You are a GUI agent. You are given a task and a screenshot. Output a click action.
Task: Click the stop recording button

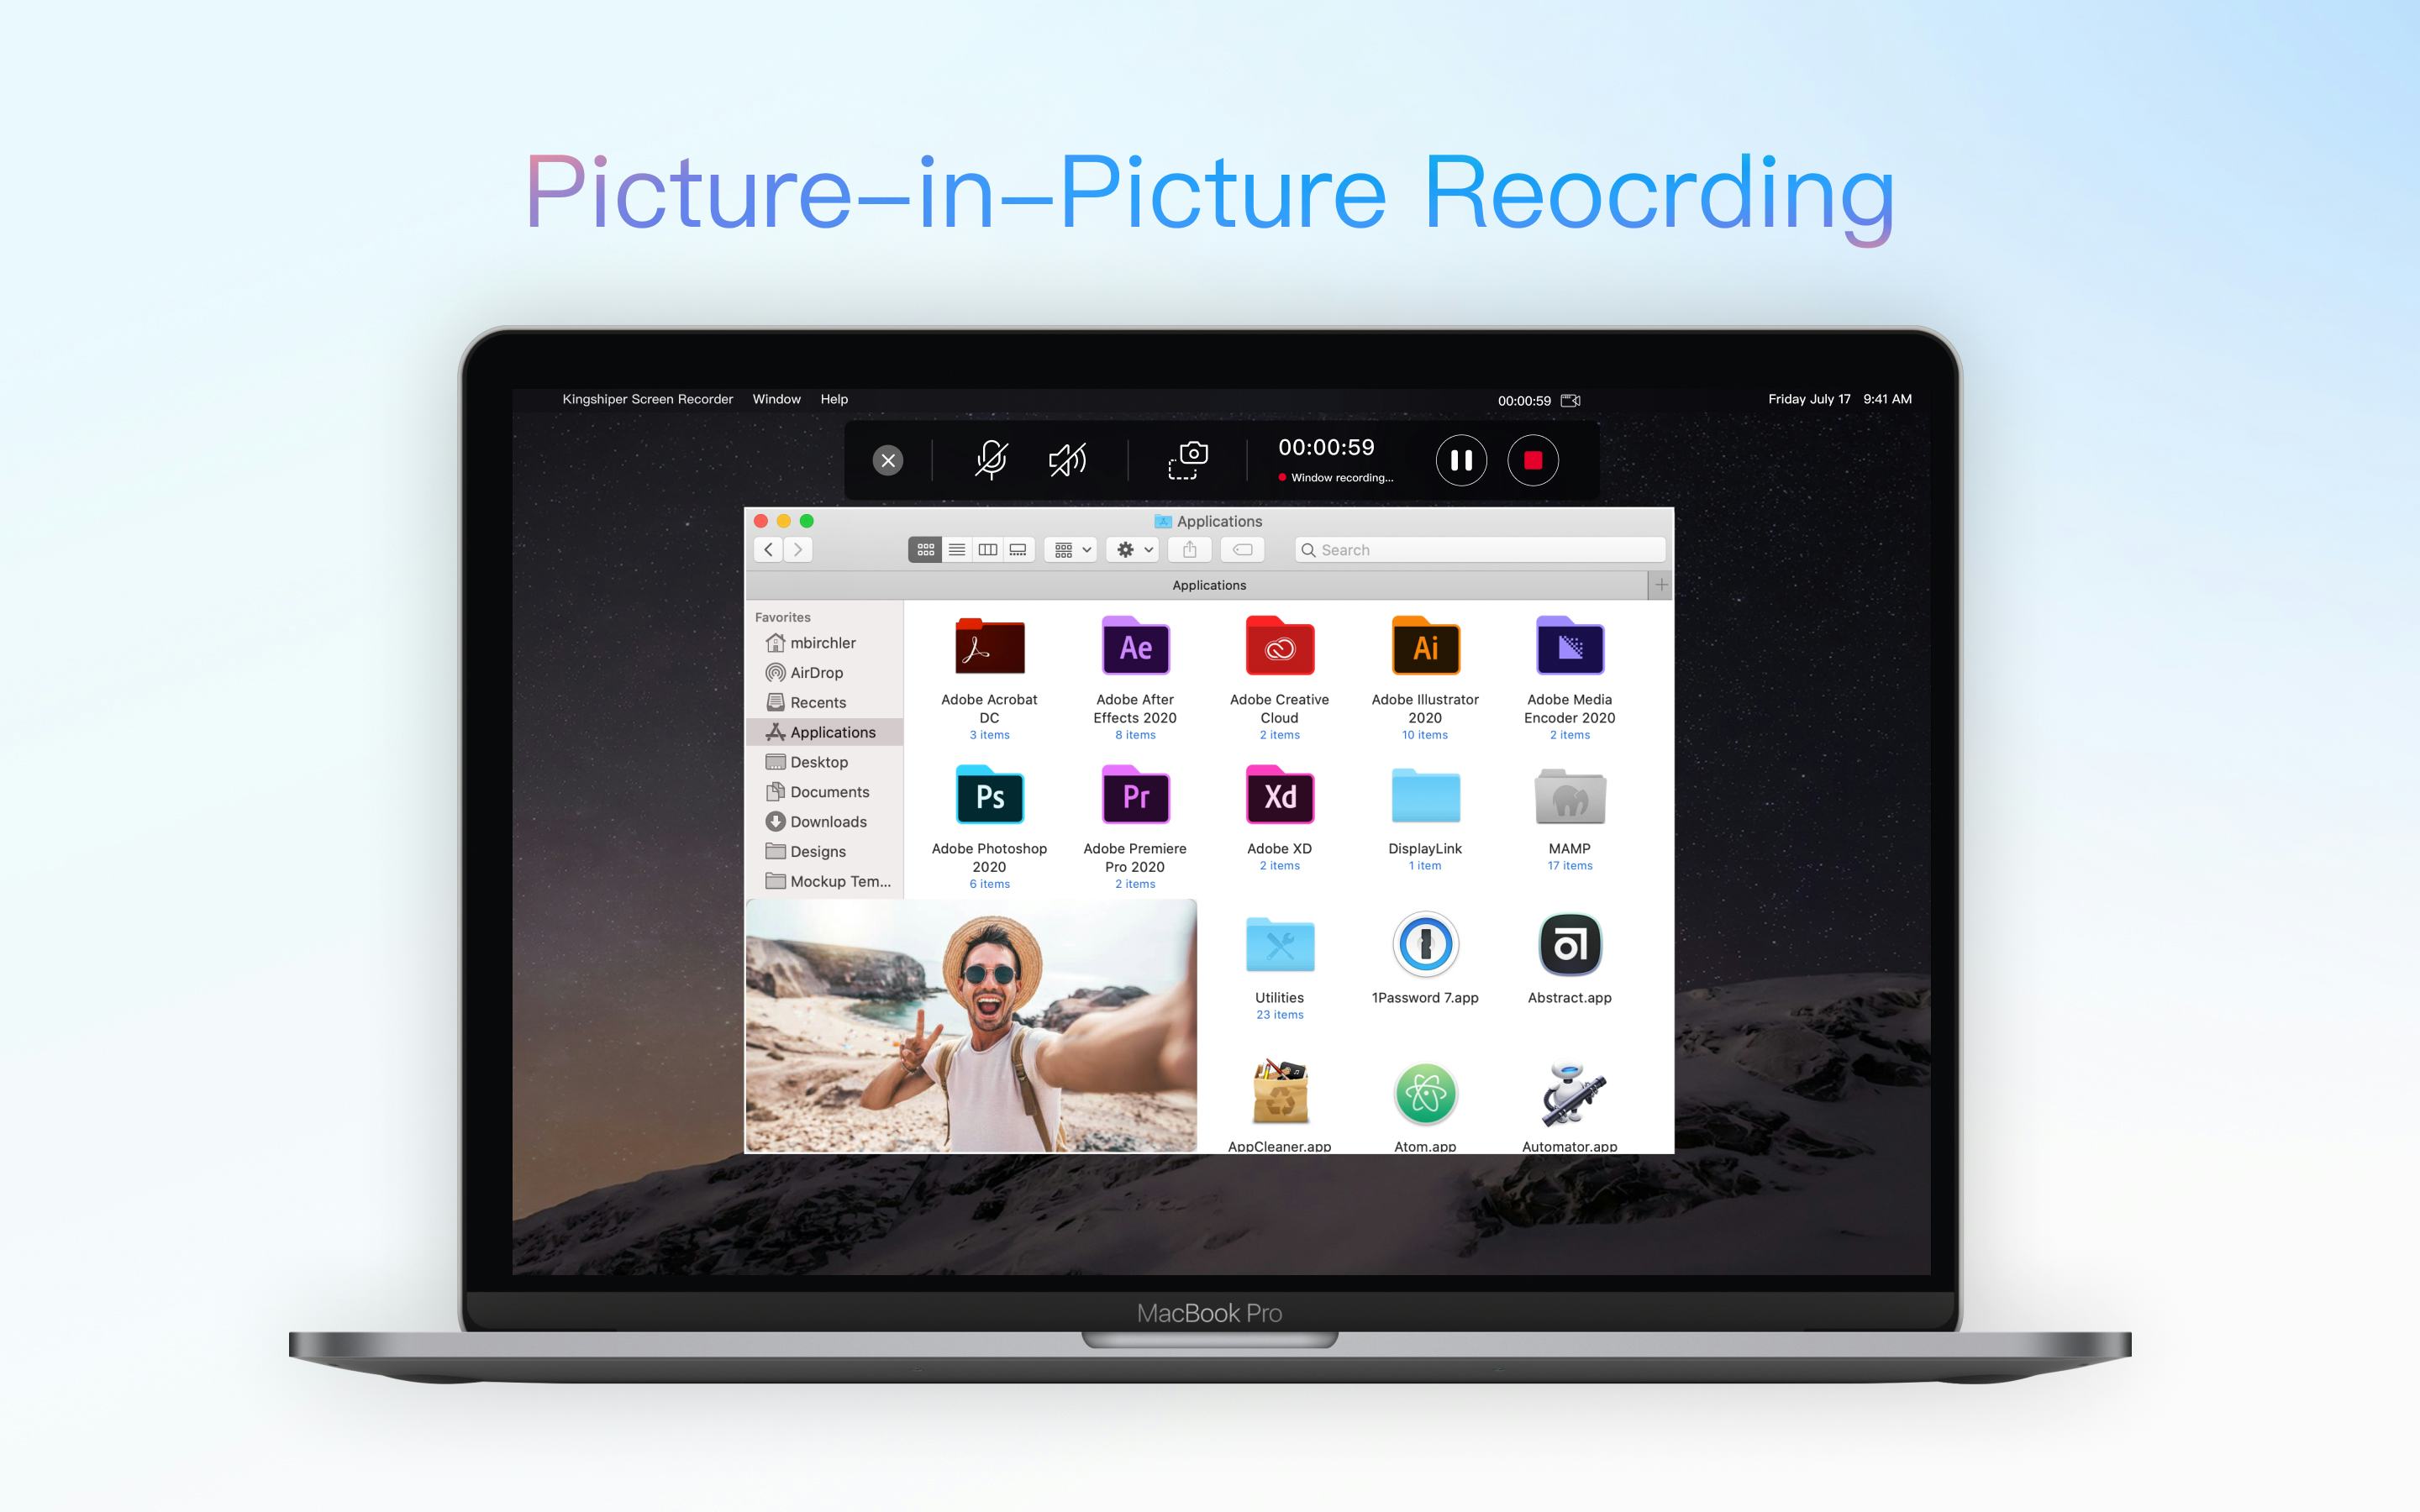(1534, 459)
